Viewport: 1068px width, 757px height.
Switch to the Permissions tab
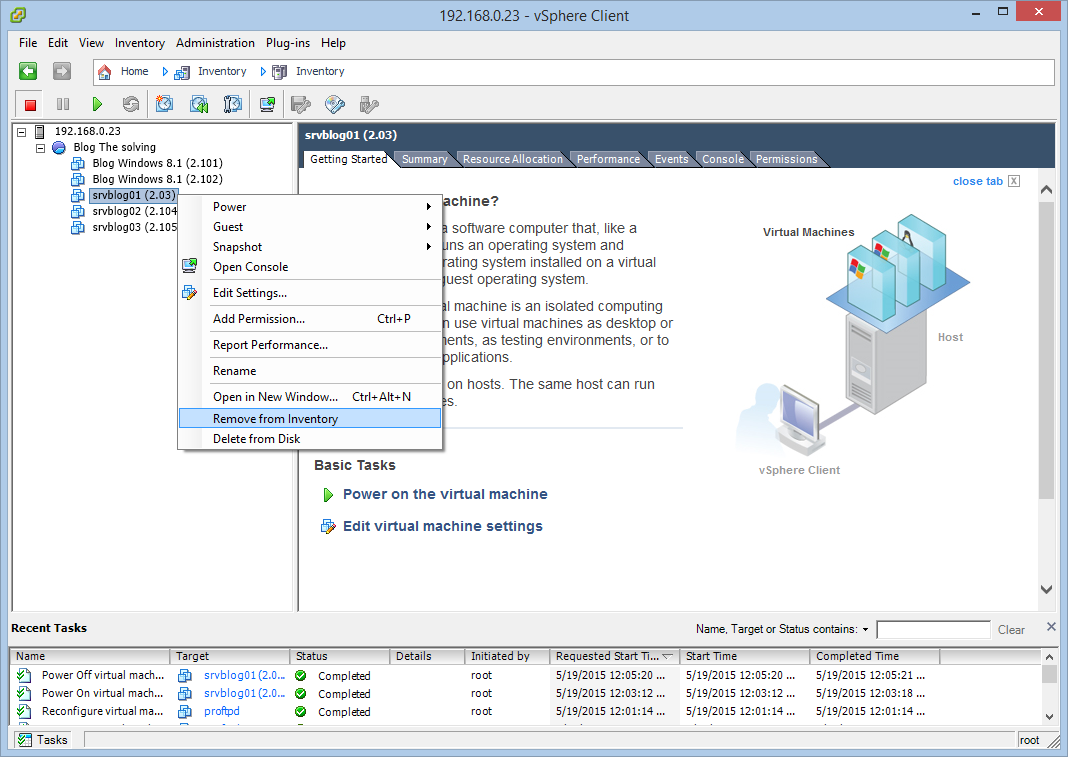click(x=786, y=159)
